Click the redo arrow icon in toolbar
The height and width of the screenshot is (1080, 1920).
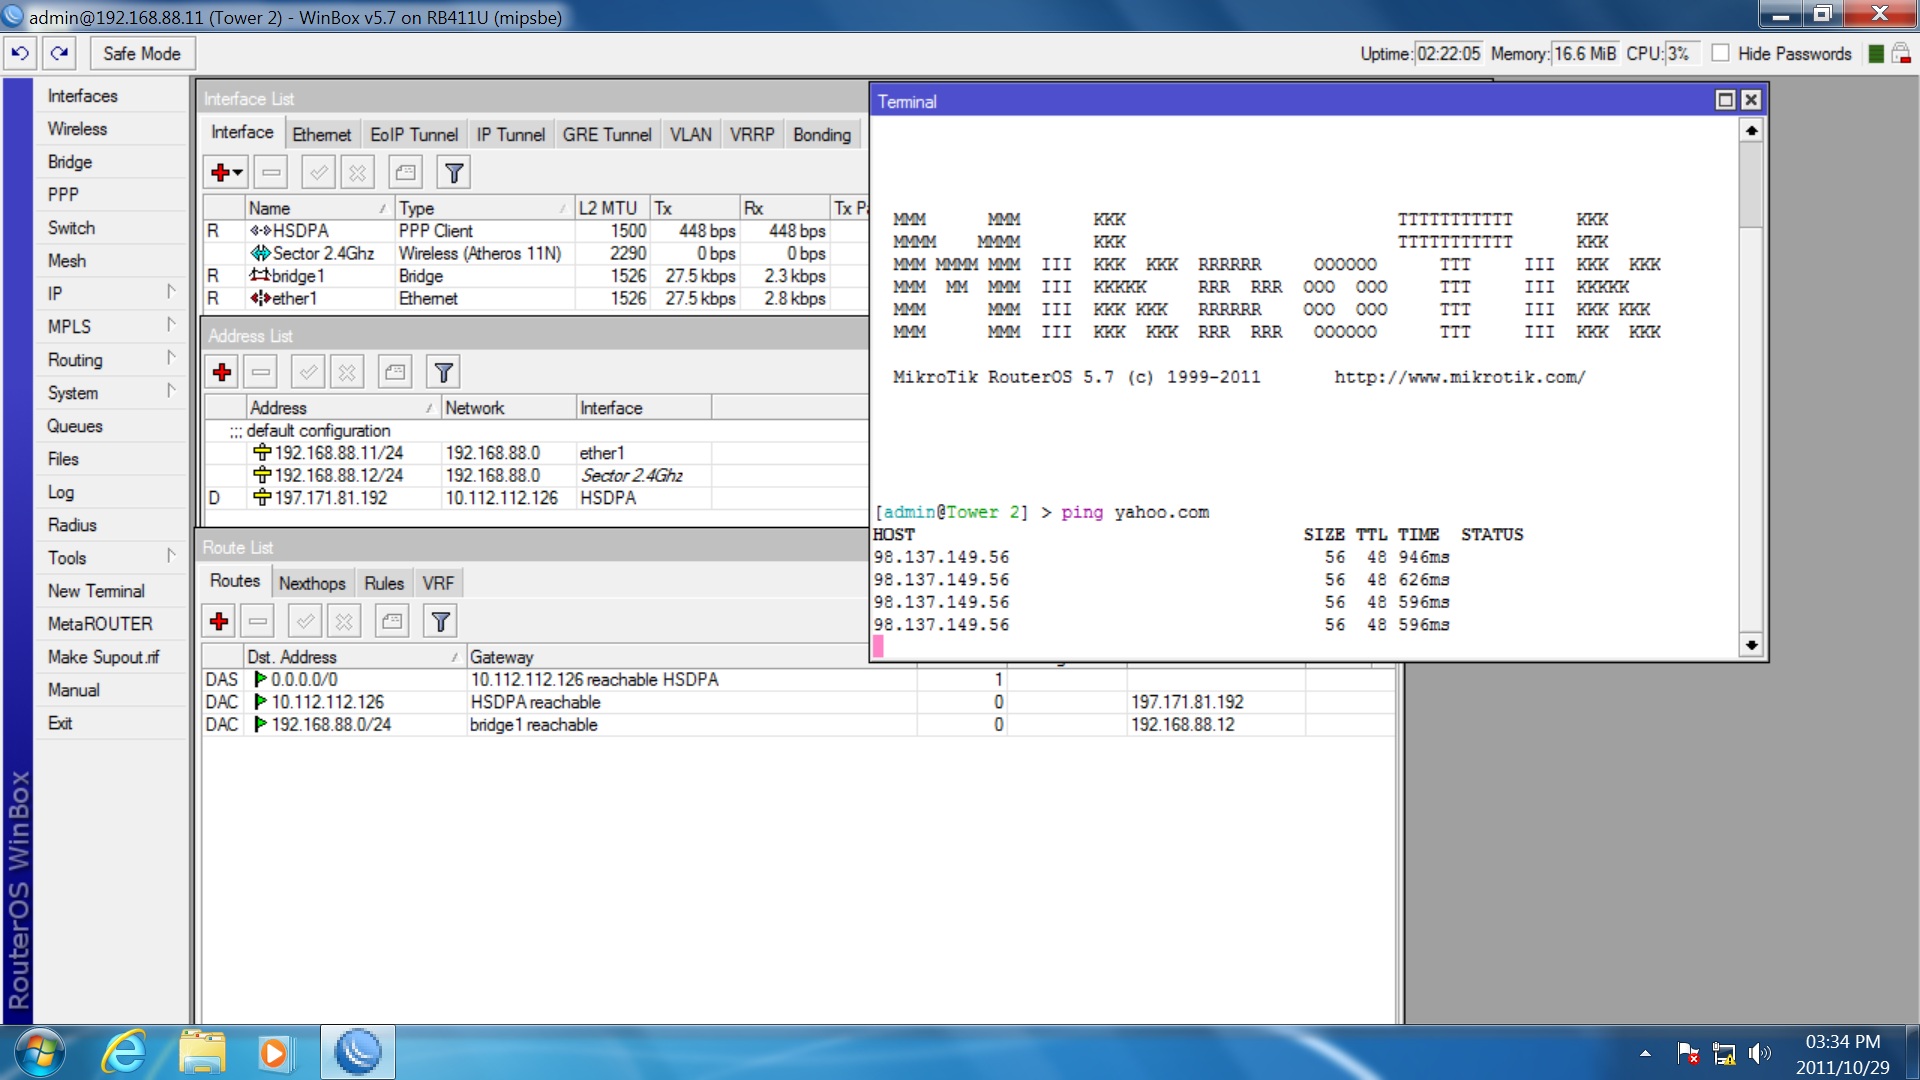tap(60, 53)
